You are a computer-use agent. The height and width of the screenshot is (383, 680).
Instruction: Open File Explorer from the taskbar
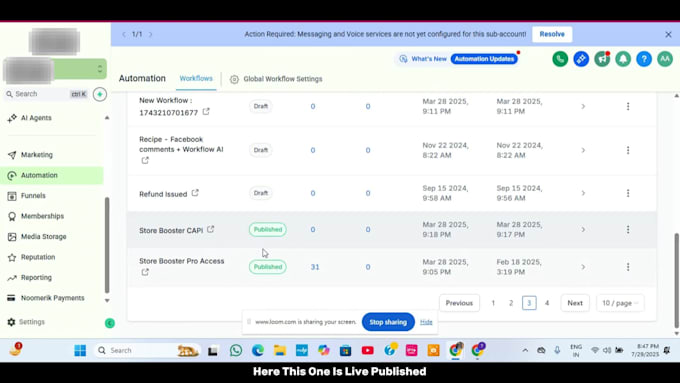pyautogui.click(x=280, y=350)
